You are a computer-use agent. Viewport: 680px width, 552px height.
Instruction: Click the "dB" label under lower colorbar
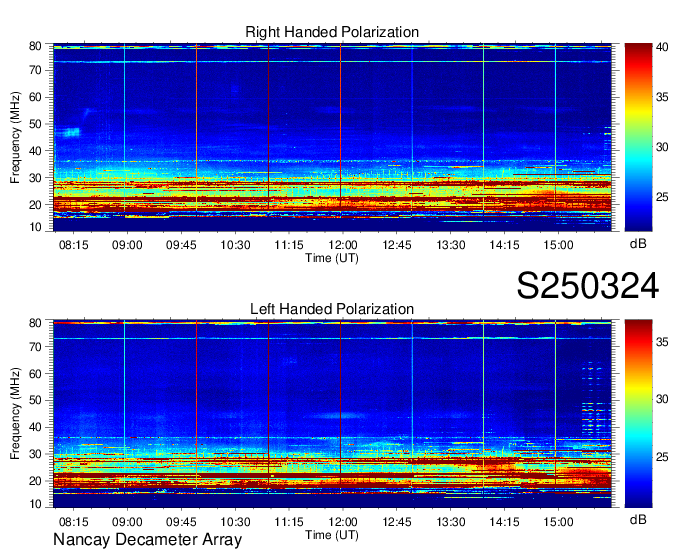click(x=638, y=520)
